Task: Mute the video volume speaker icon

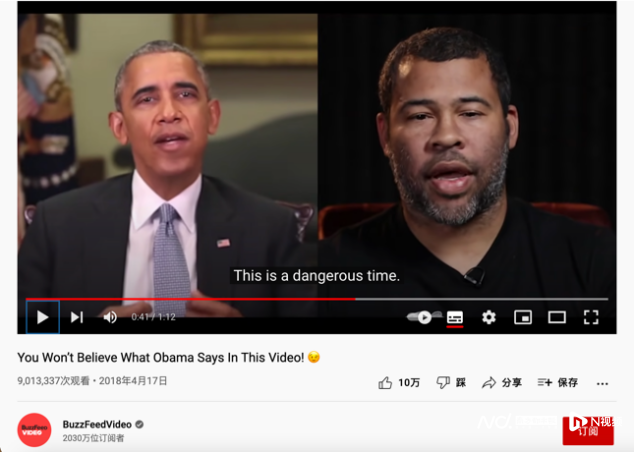Action: (110, 317)
